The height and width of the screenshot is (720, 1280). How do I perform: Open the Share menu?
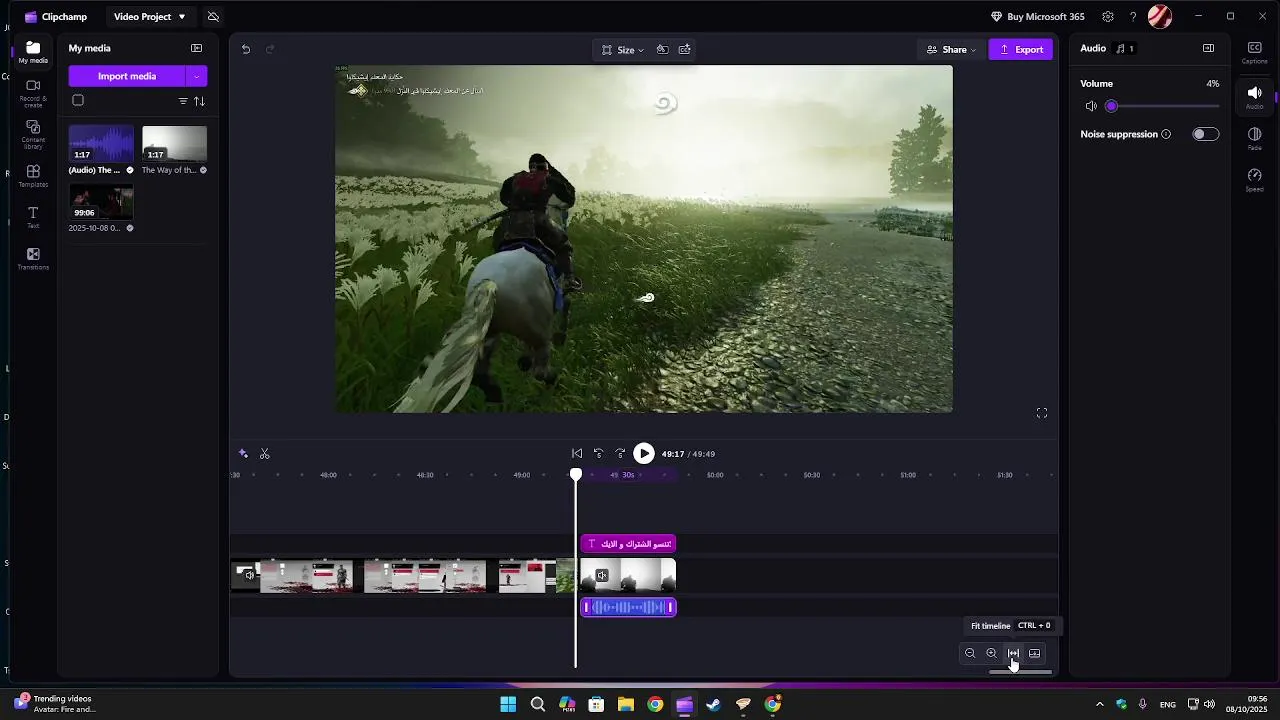pos(951,49)
